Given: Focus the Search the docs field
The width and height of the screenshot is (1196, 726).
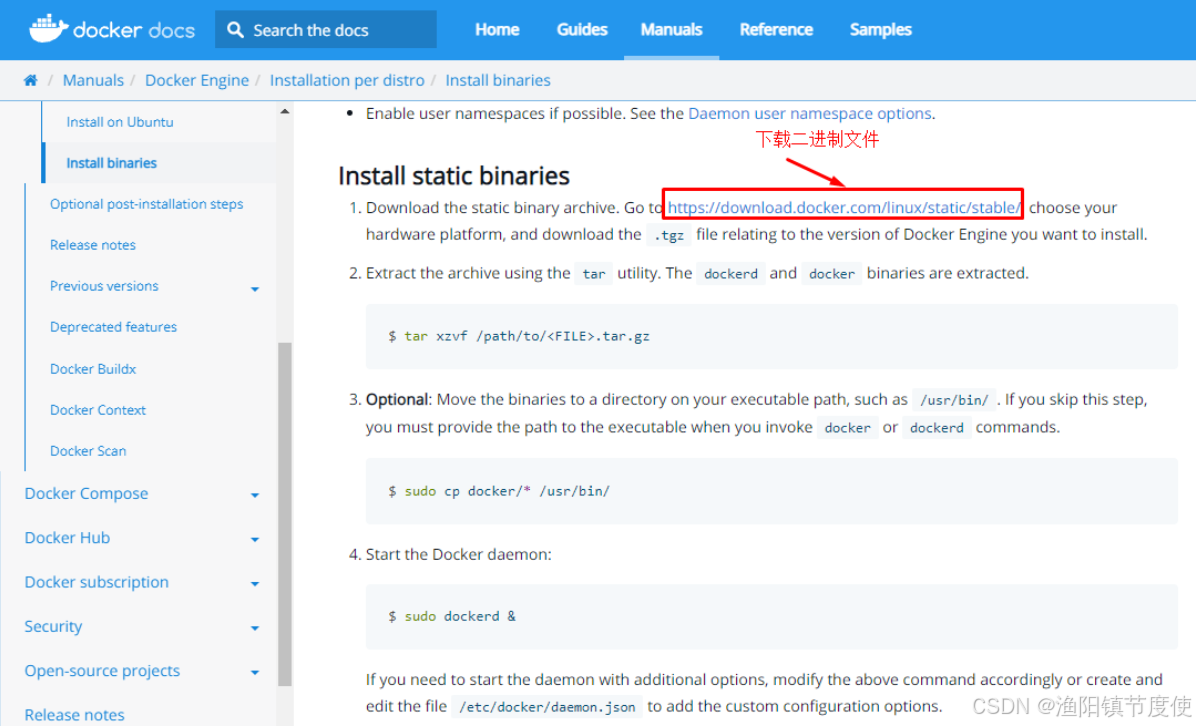Looking at the screenshot, I should click(x=326, y=30).
